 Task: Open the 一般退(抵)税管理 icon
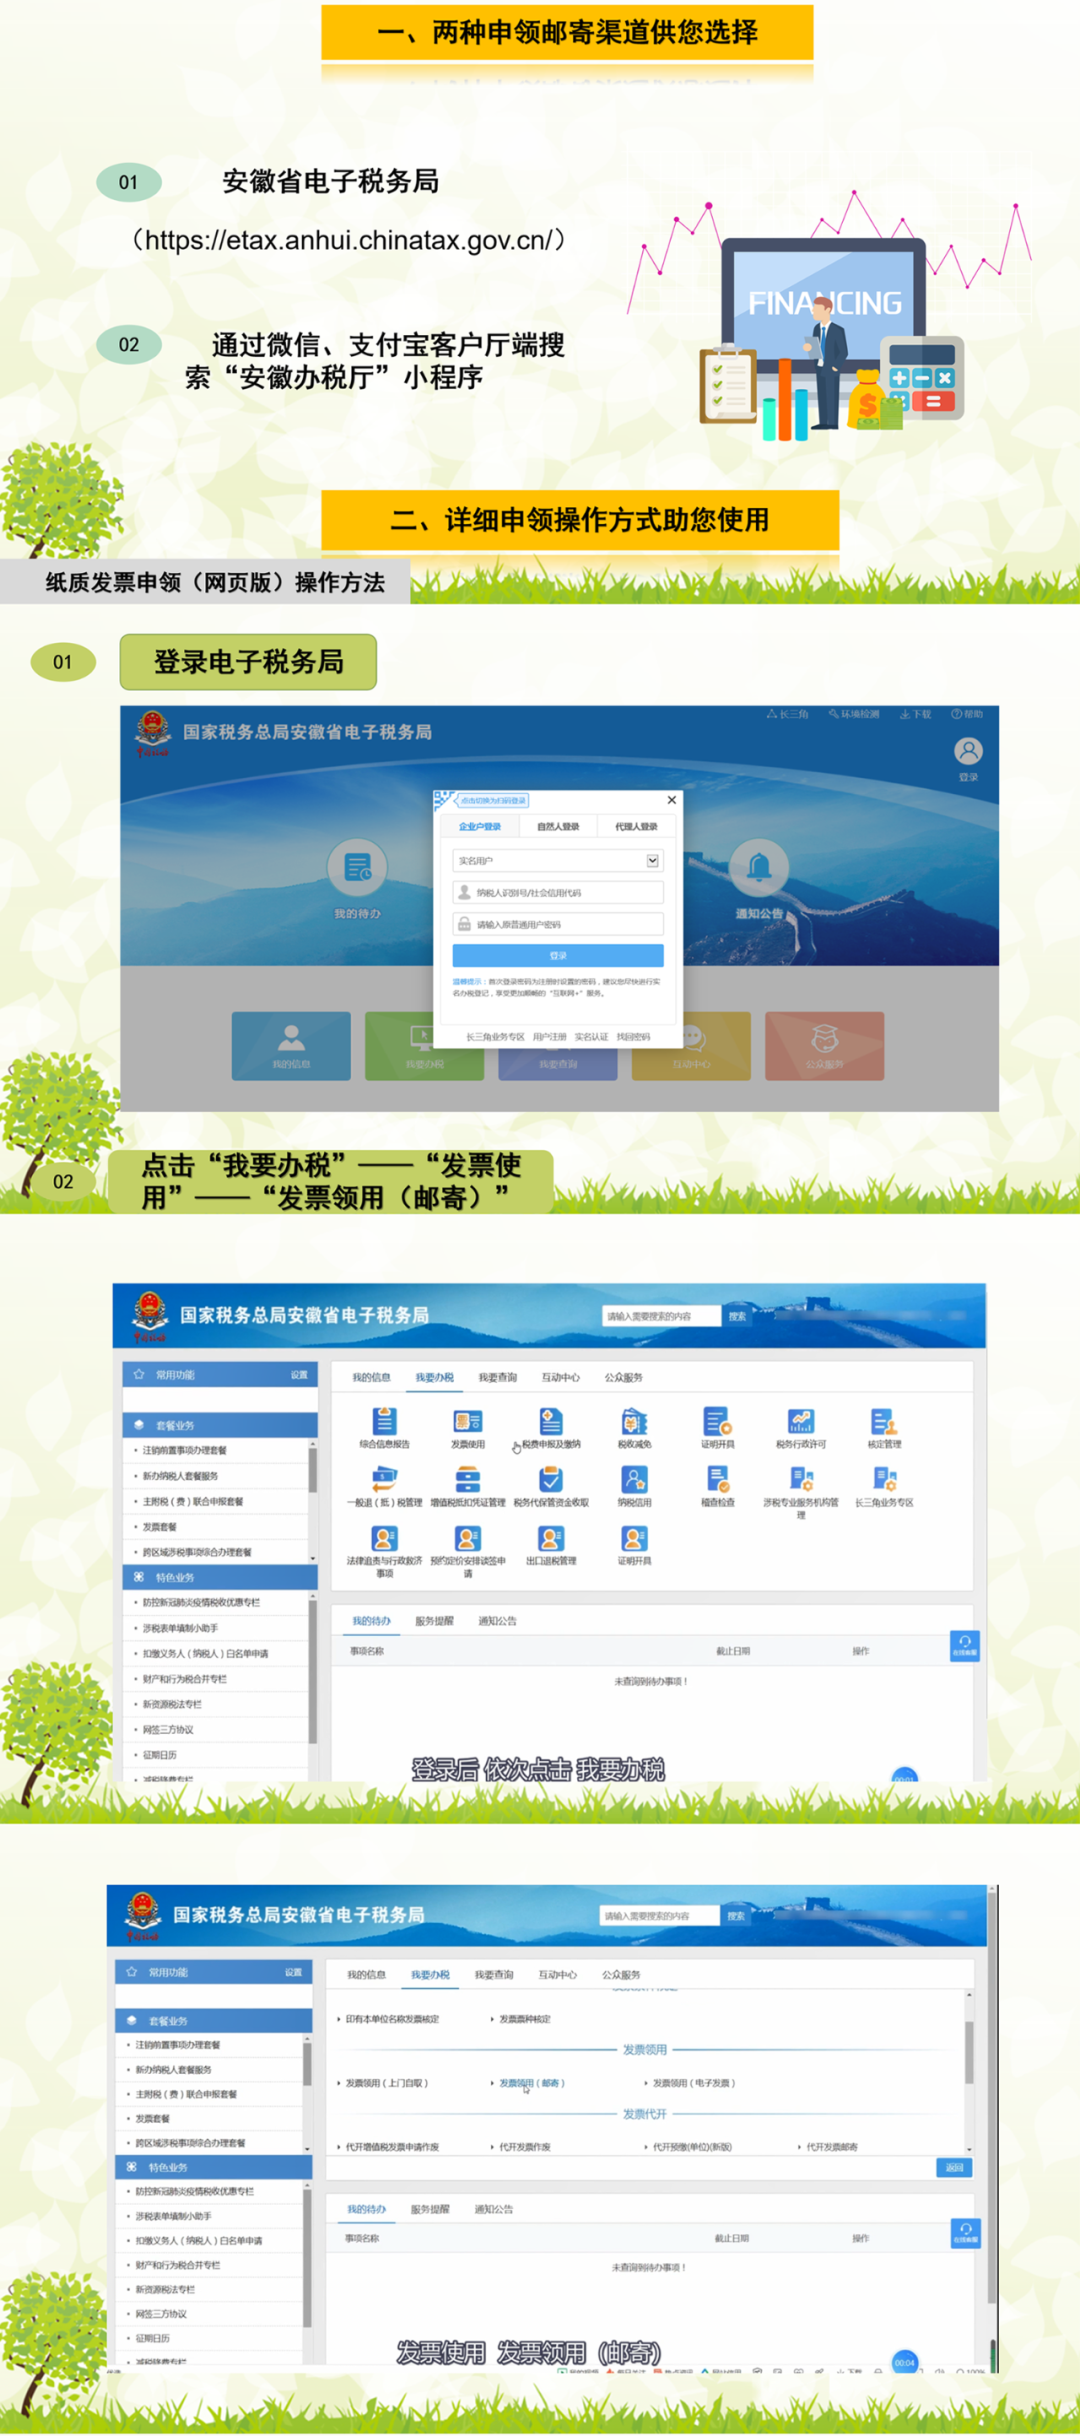[385, 1479]
